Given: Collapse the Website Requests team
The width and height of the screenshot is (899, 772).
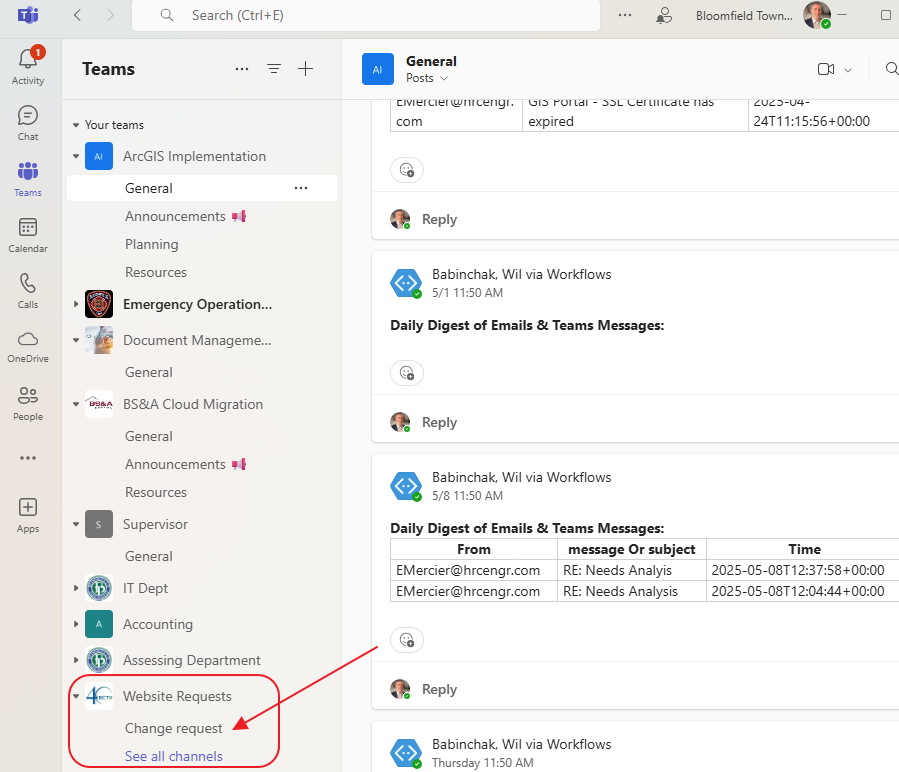Looking at the screenshot, I should pyautogui.click(x=76, y=696).
